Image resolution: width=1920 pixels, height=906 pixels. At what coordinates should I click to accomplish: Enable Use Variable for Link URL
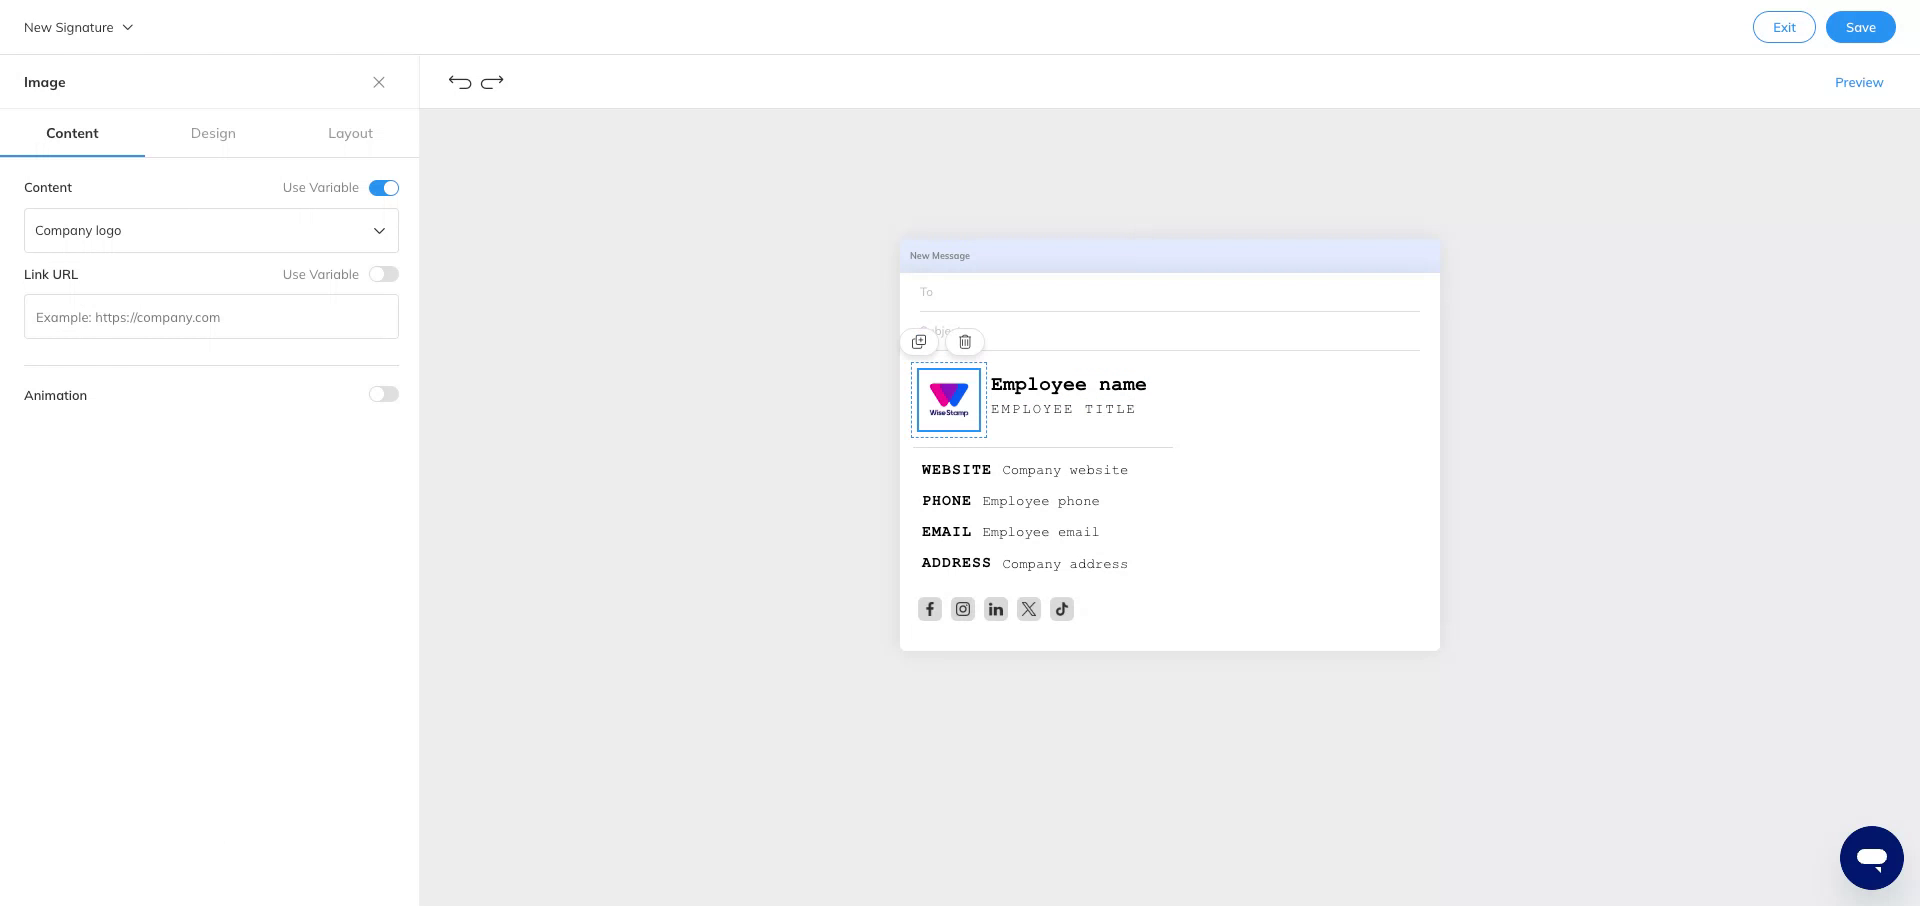point(383,274)
